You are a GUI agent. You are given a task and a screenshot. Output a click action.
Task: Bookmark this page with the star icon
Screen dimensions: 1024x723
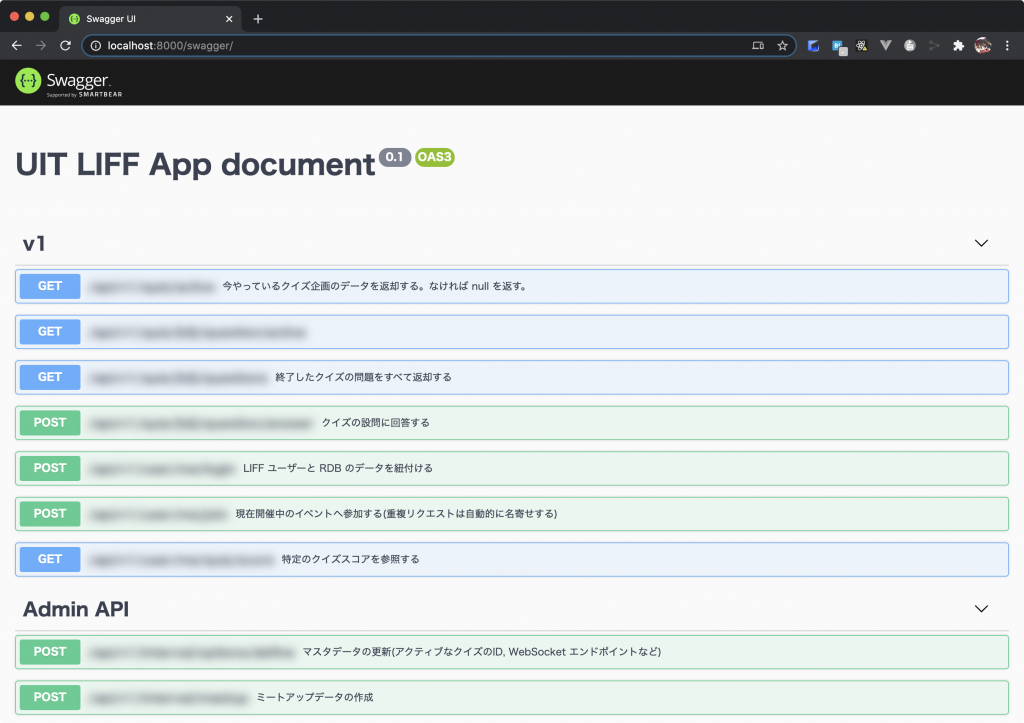782,46
